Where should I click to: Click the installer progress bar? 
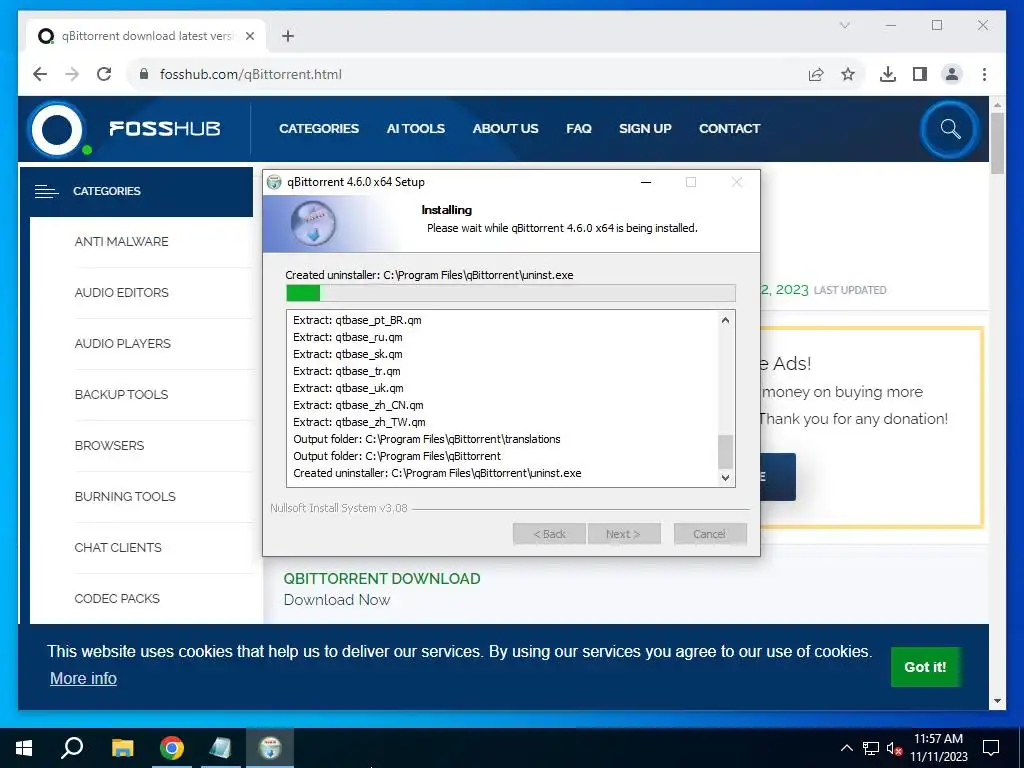pyautogui.click(x=511, y=293)
